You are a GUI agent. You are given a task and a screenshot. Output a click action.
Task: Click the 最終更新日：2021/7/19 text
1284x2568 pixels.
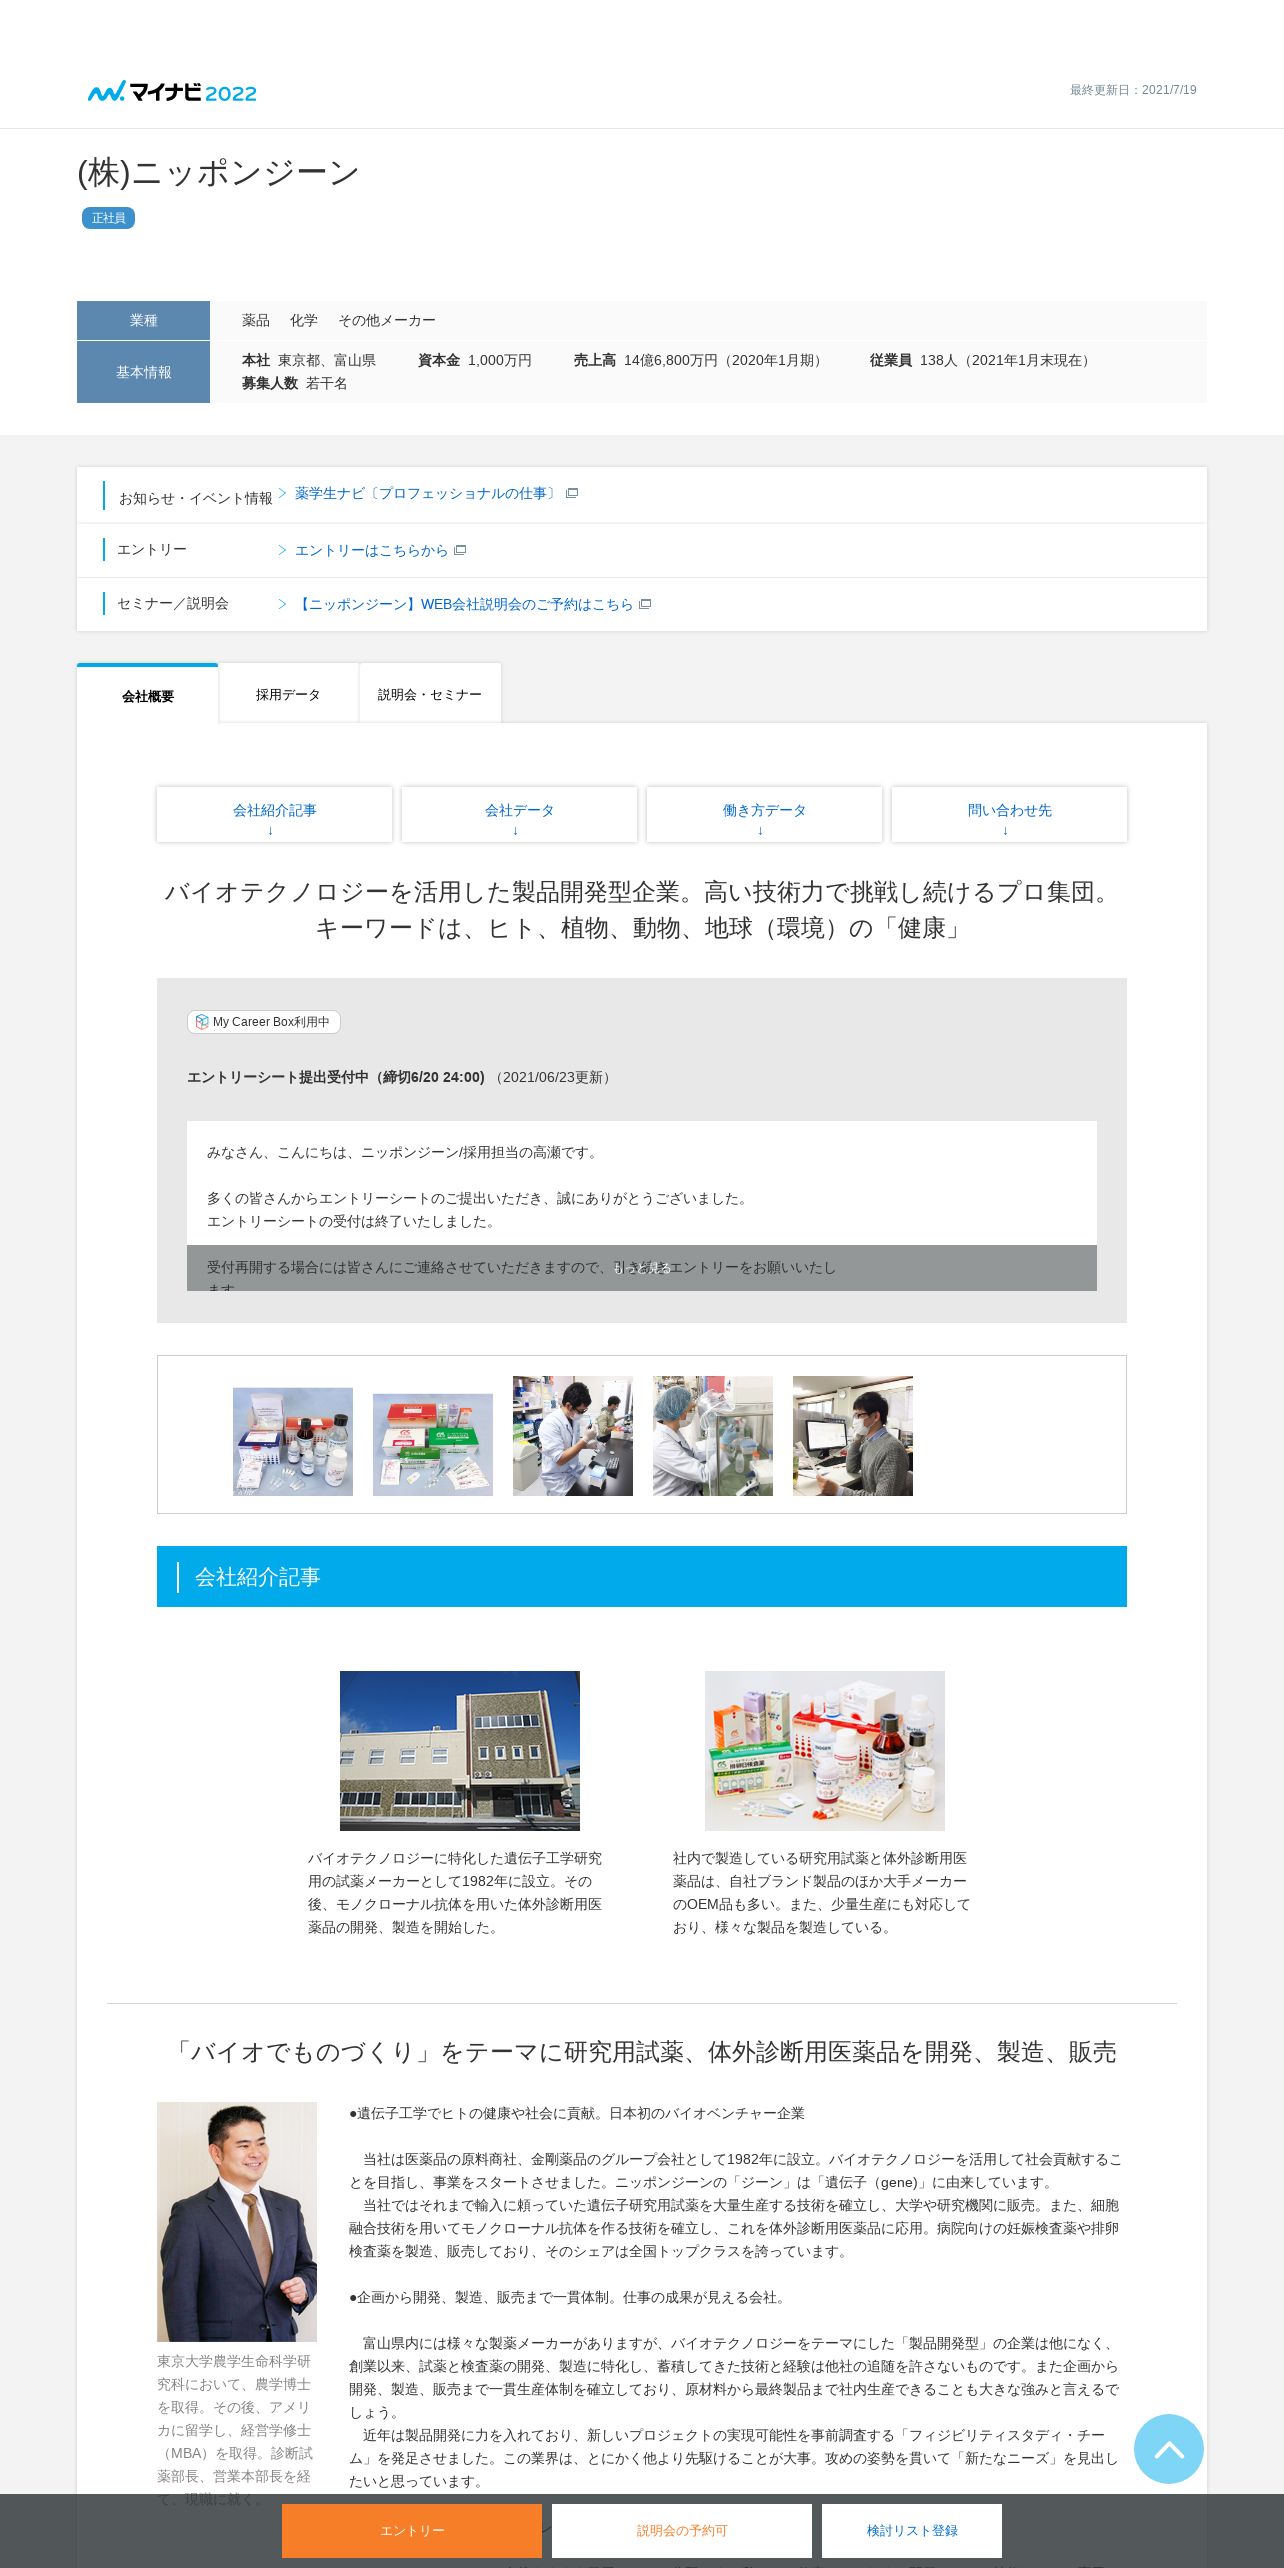[1133, 90]
